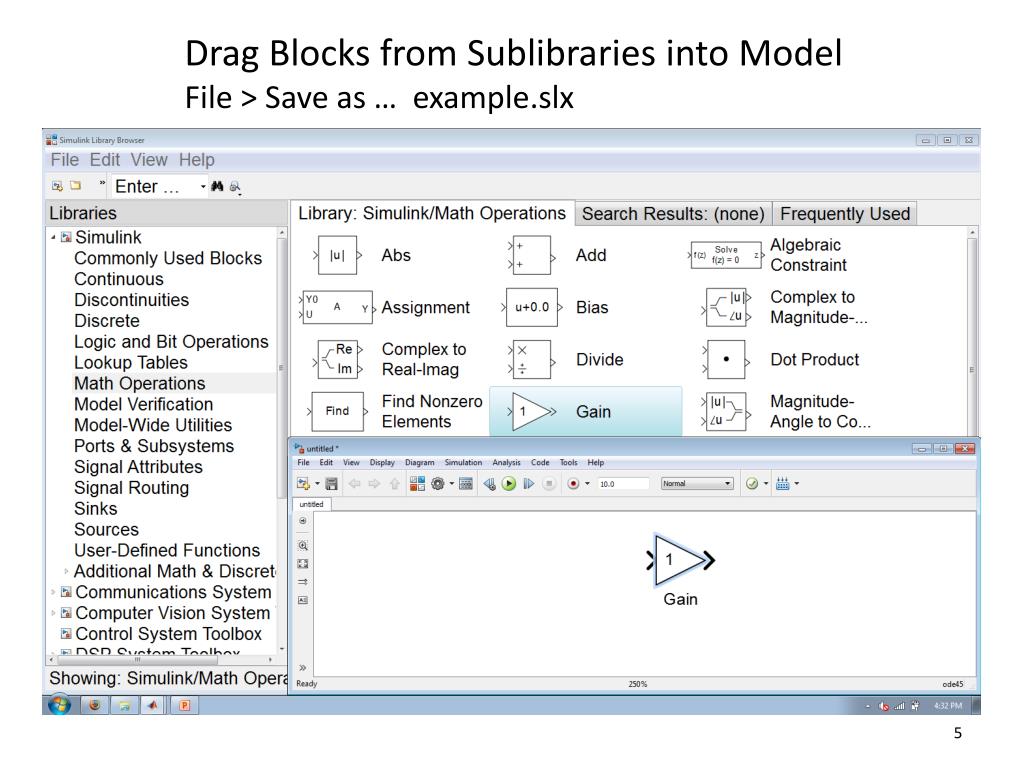Screen dimensions: 1024x768
Task: Open the Analysis menu in model window
Action: point(506,462)
